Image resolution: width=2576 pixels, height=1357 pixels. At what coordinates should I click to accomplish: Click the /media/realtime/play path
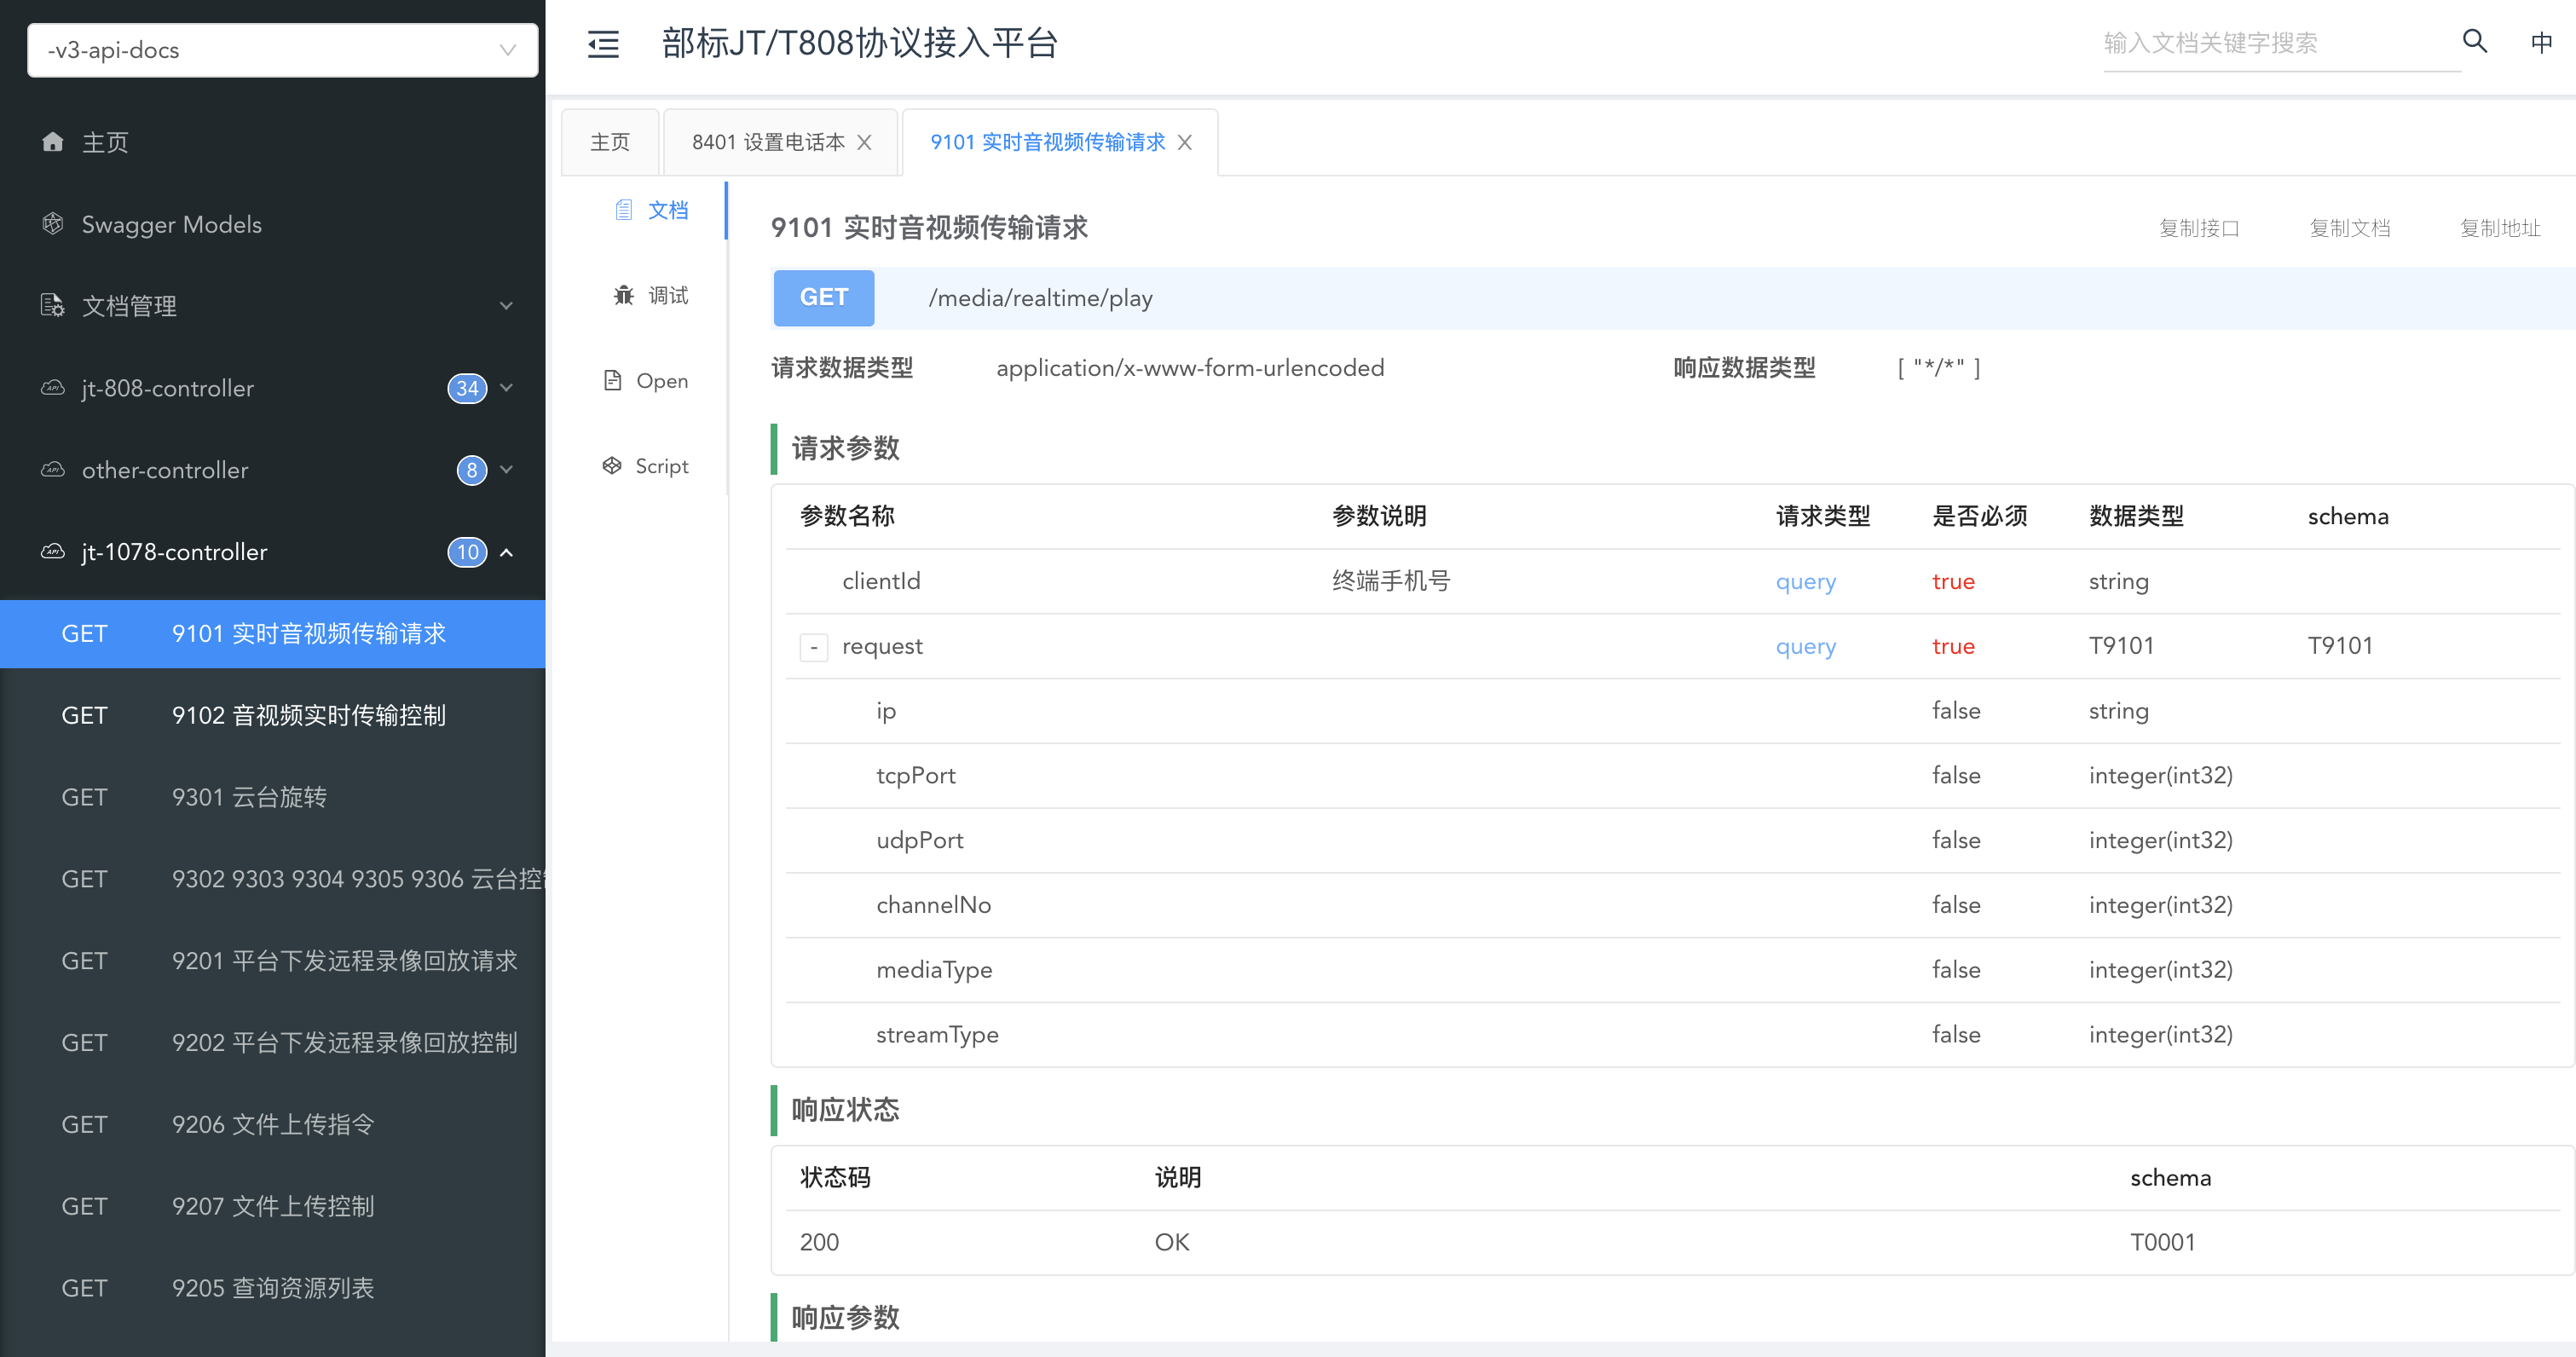pos(1040,298)
